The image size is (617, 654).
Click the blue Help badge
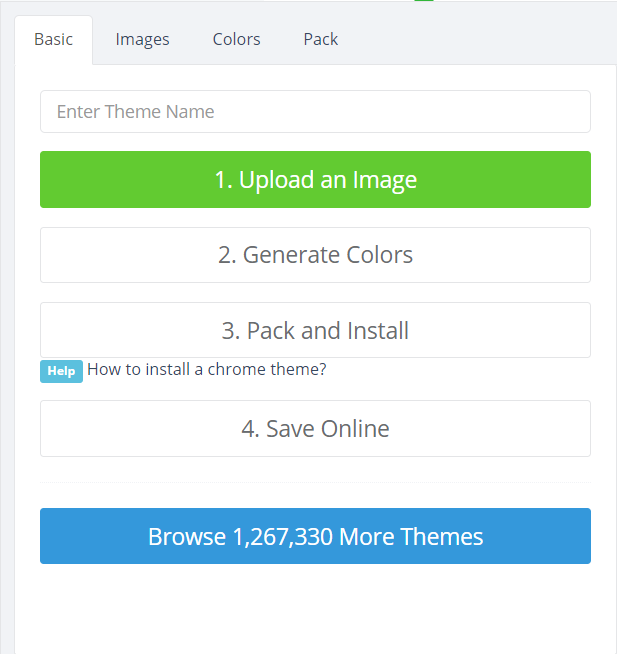pyautogui.click(x=61, y=371)
